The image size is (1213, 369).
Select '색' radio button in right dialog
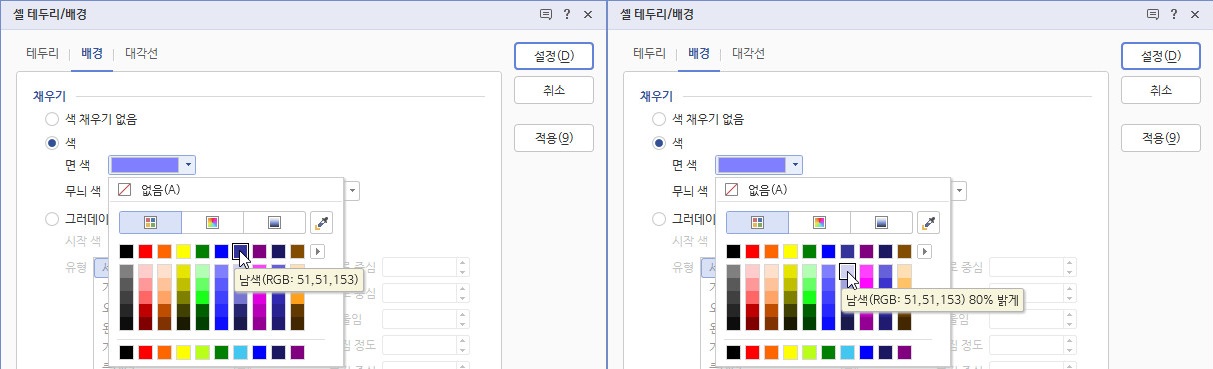click(x=659, y=143)
